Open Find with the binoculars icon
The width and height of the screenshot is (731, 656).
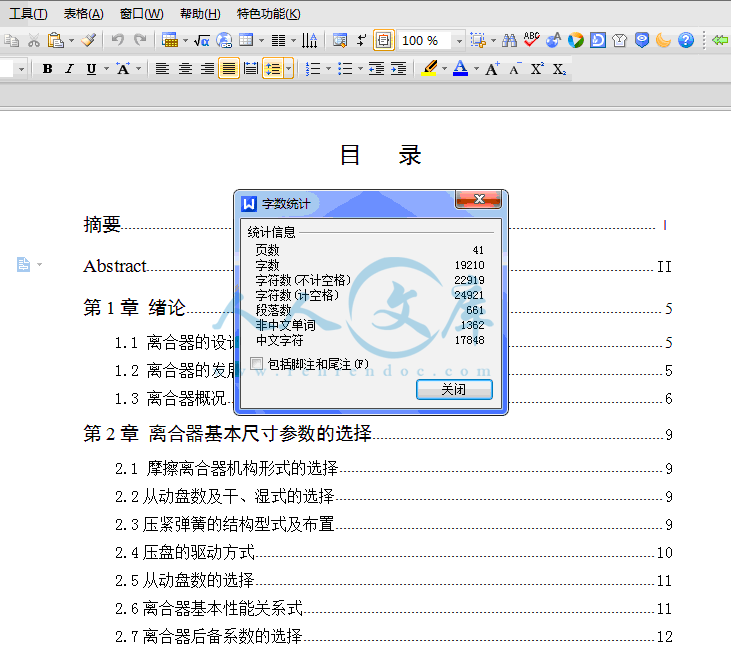point(509,41)
